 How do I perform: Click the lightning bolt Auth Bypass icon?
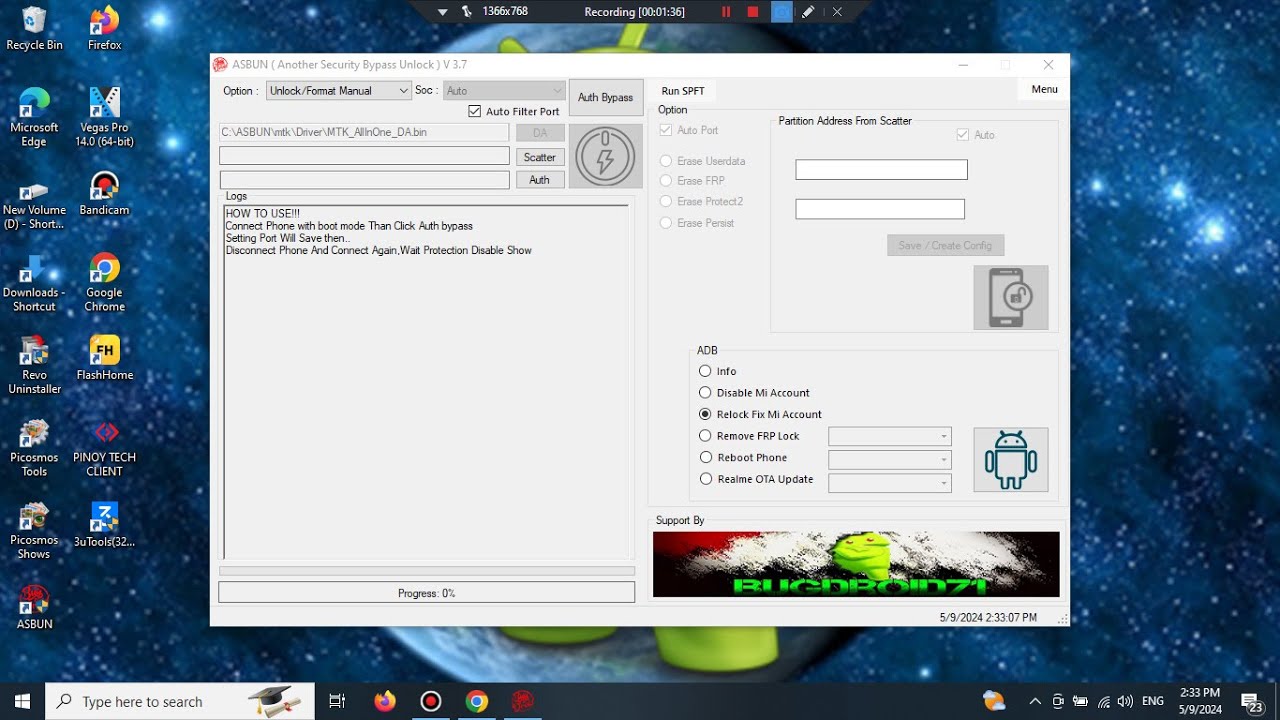click(606, 156)
